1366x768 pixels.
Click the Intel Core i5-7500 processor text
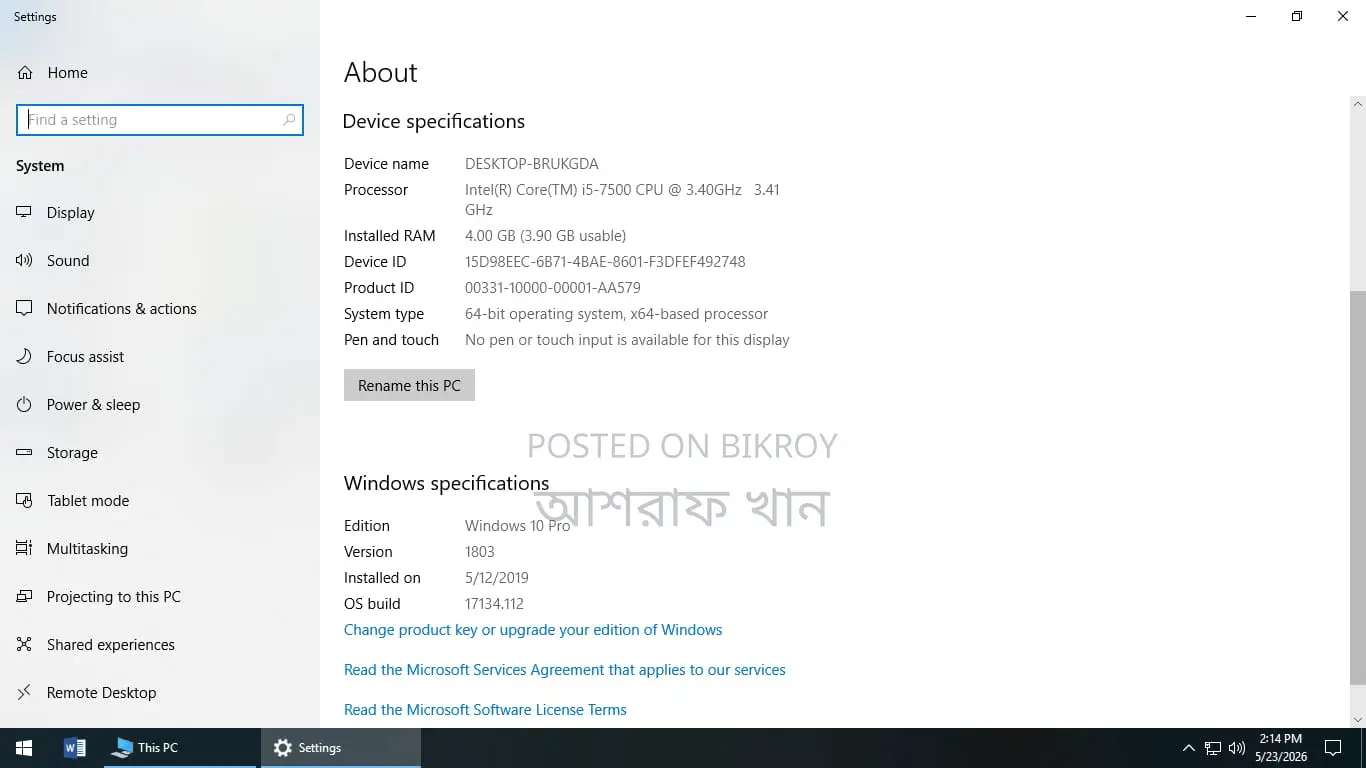point(622,200)
